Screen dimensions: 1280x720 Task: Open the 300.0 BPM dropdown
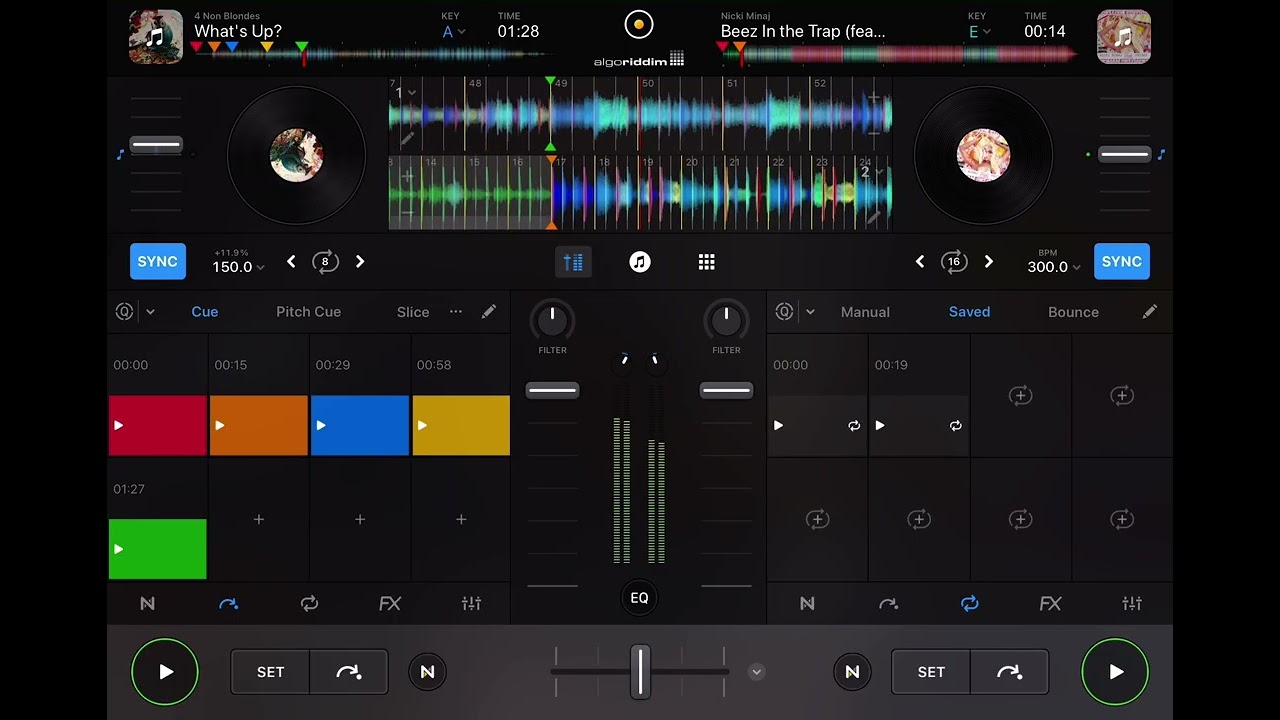pos(1055,267)
